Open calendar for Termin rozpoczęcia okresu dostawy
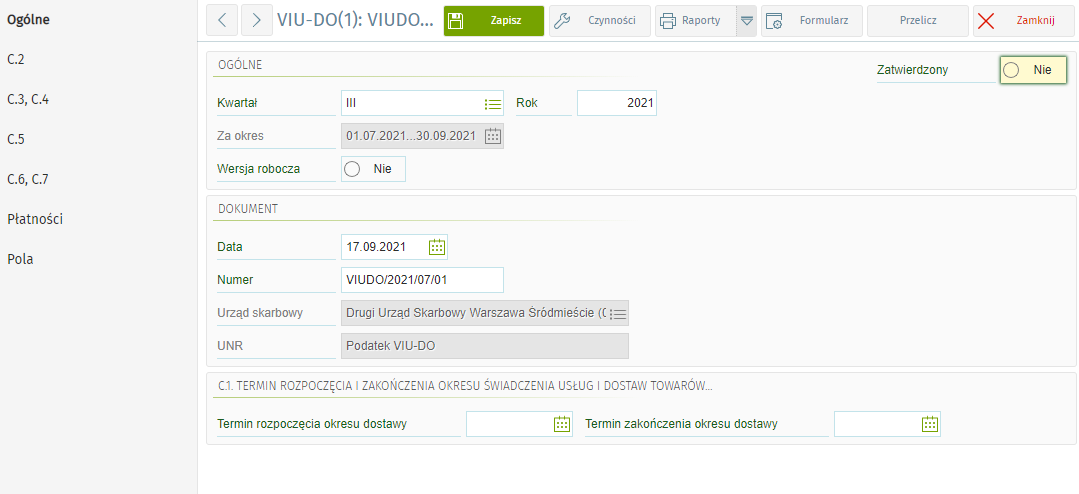The image size is (1079, 494). pyautogui.click(x=562, y=424)
